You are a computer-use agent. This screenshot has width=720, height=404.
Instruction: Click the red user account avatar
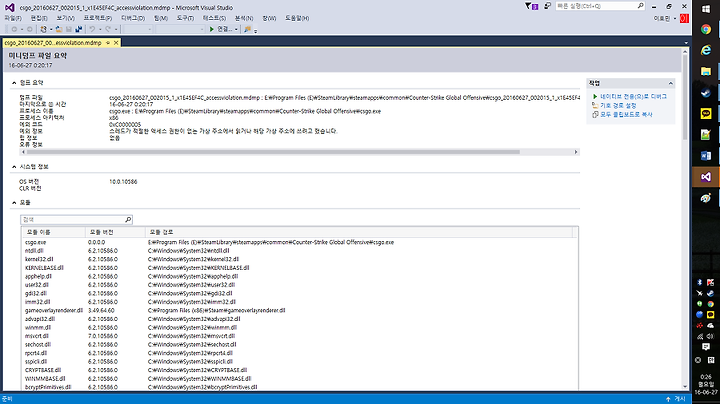684,18
